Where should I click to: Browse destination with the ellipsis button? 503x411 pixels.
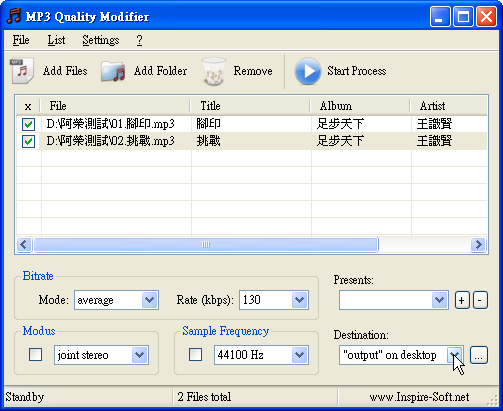pyautogui.click(x=479, y=355)
